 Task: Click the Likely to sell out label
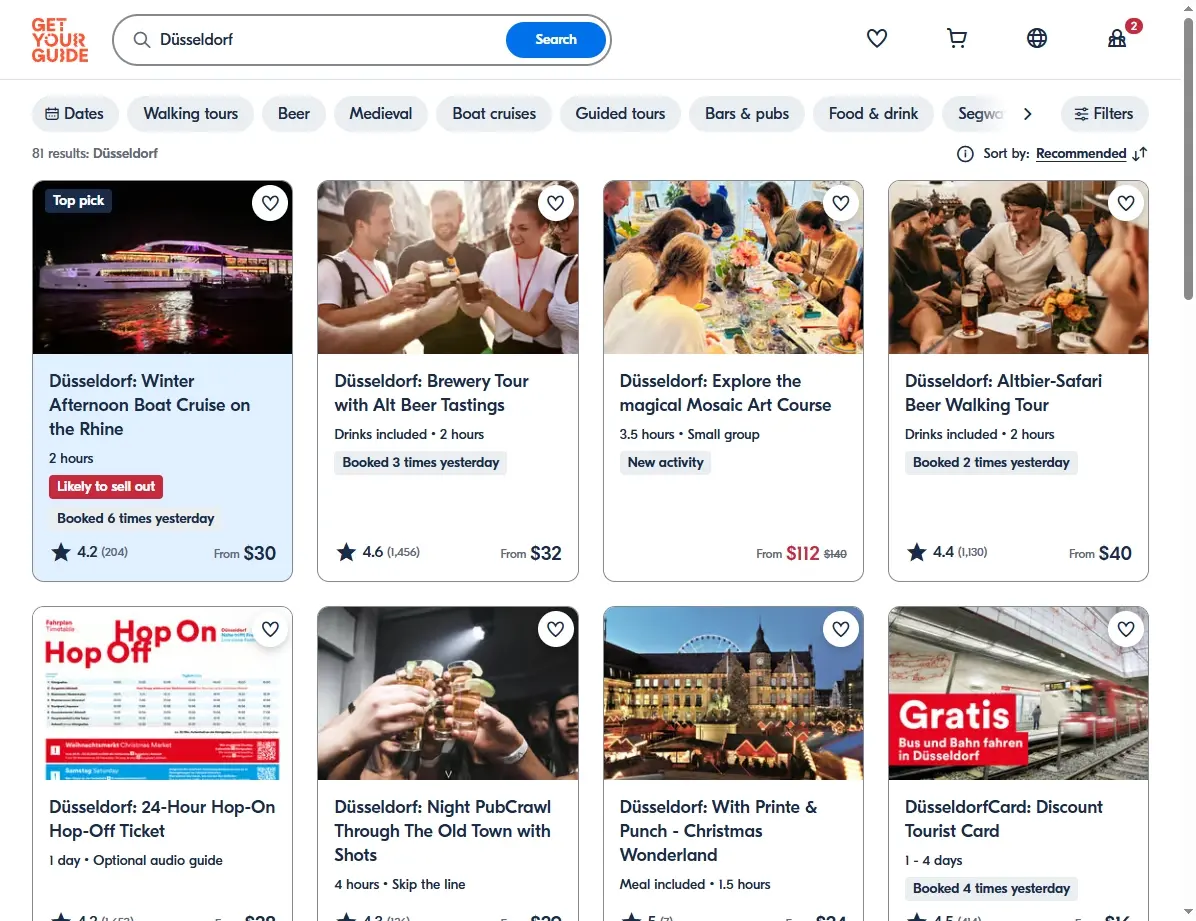tap(106, 487)
